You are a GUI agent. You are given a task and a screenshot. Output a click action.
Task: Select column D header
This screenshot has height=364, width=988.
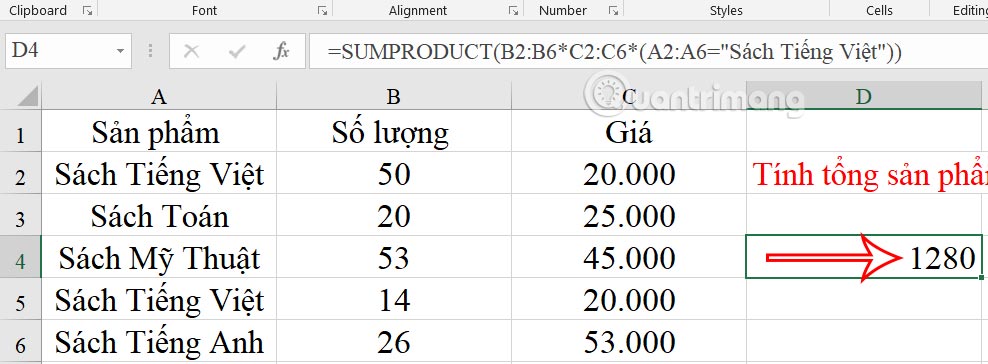pyautogui.click(x=864, y=96)
